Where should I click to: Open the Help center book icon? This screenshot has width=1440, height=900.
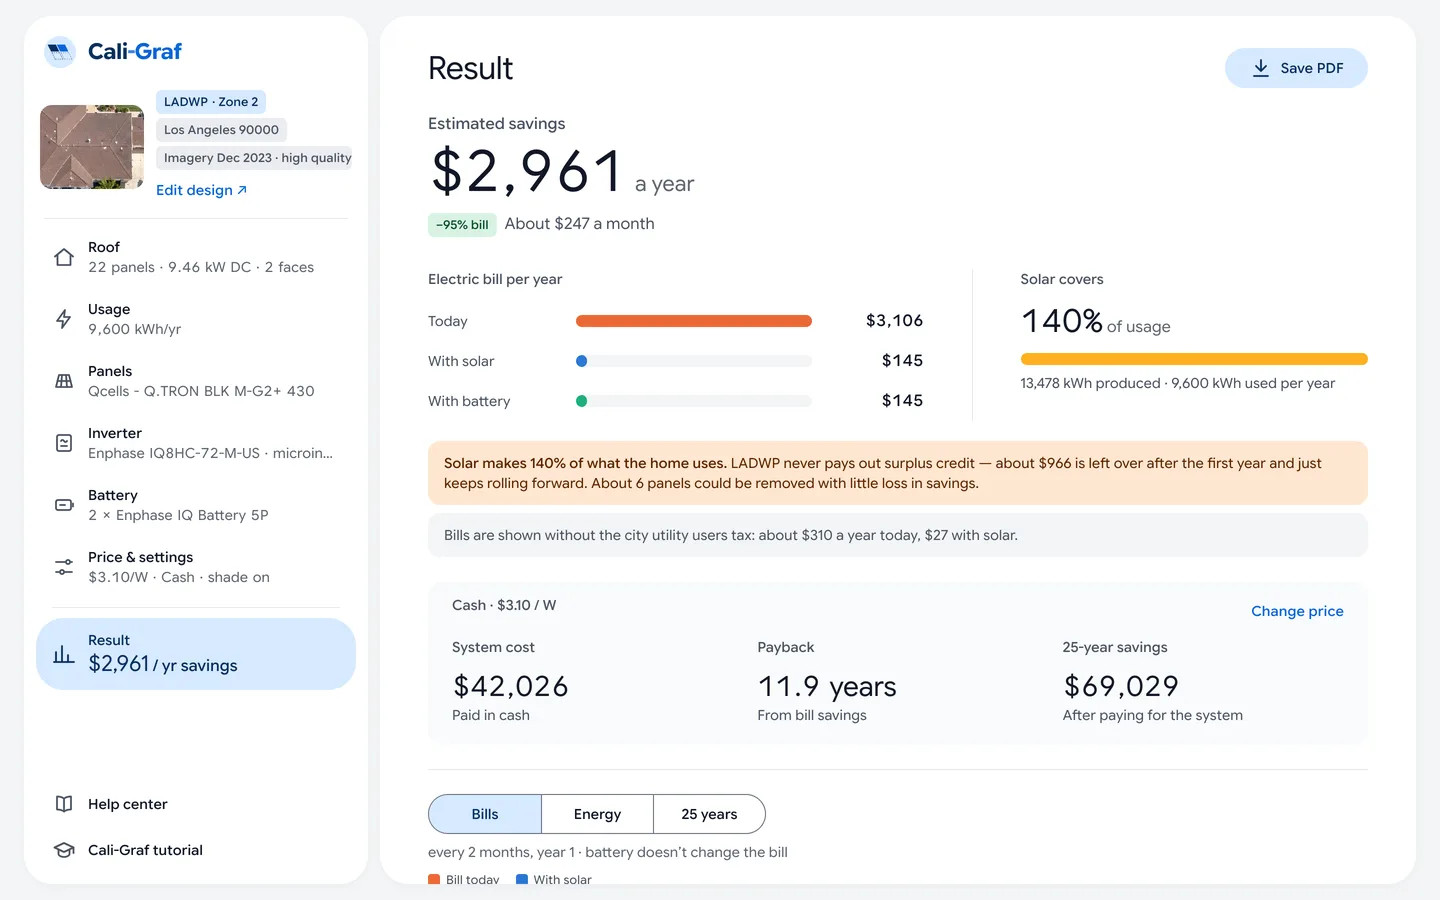[x=64, y=804]
